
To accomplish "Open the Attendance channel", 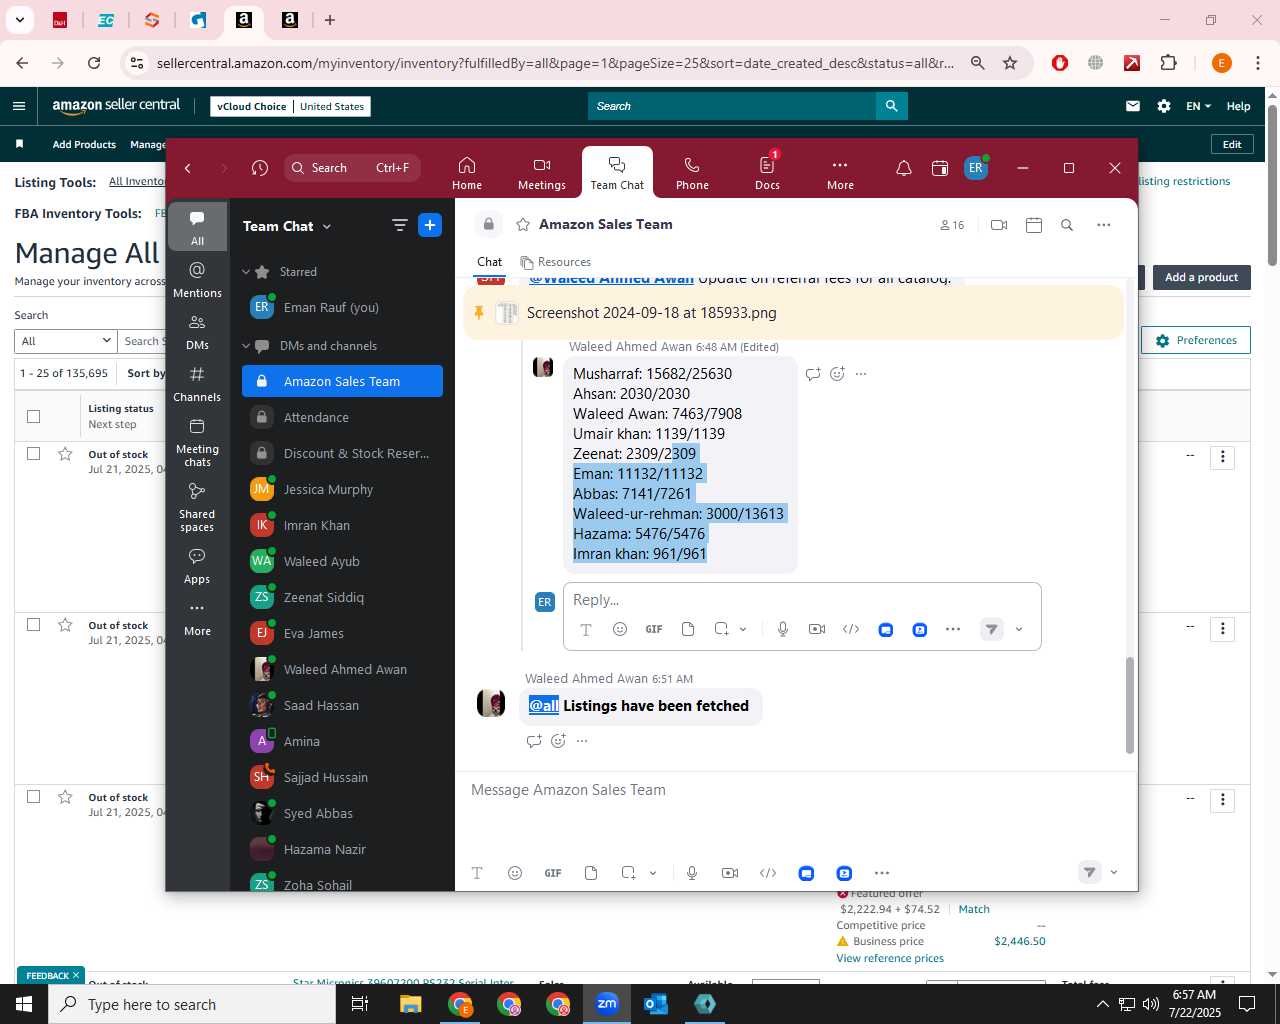I will pyautogui.click(x=342, y=417).
